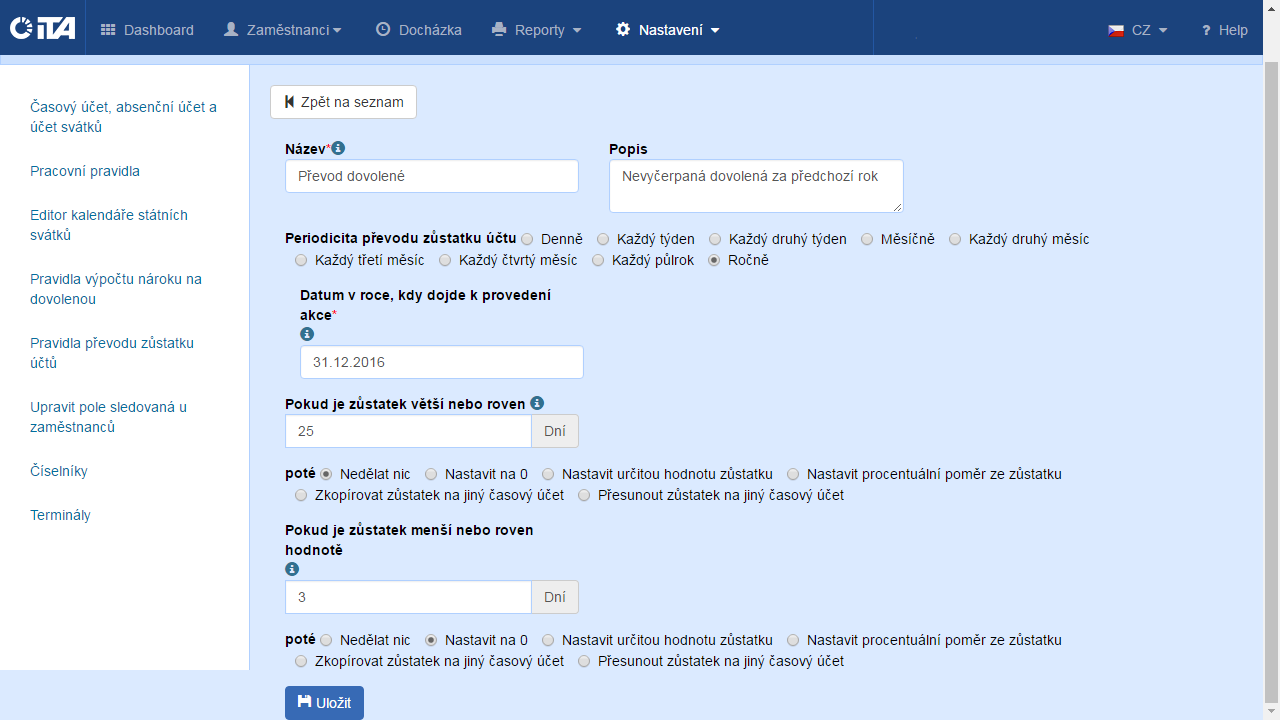Viewport: 1280px width, 720px height.
Task: Click the Czech flag language icon
Action: 1116,30
